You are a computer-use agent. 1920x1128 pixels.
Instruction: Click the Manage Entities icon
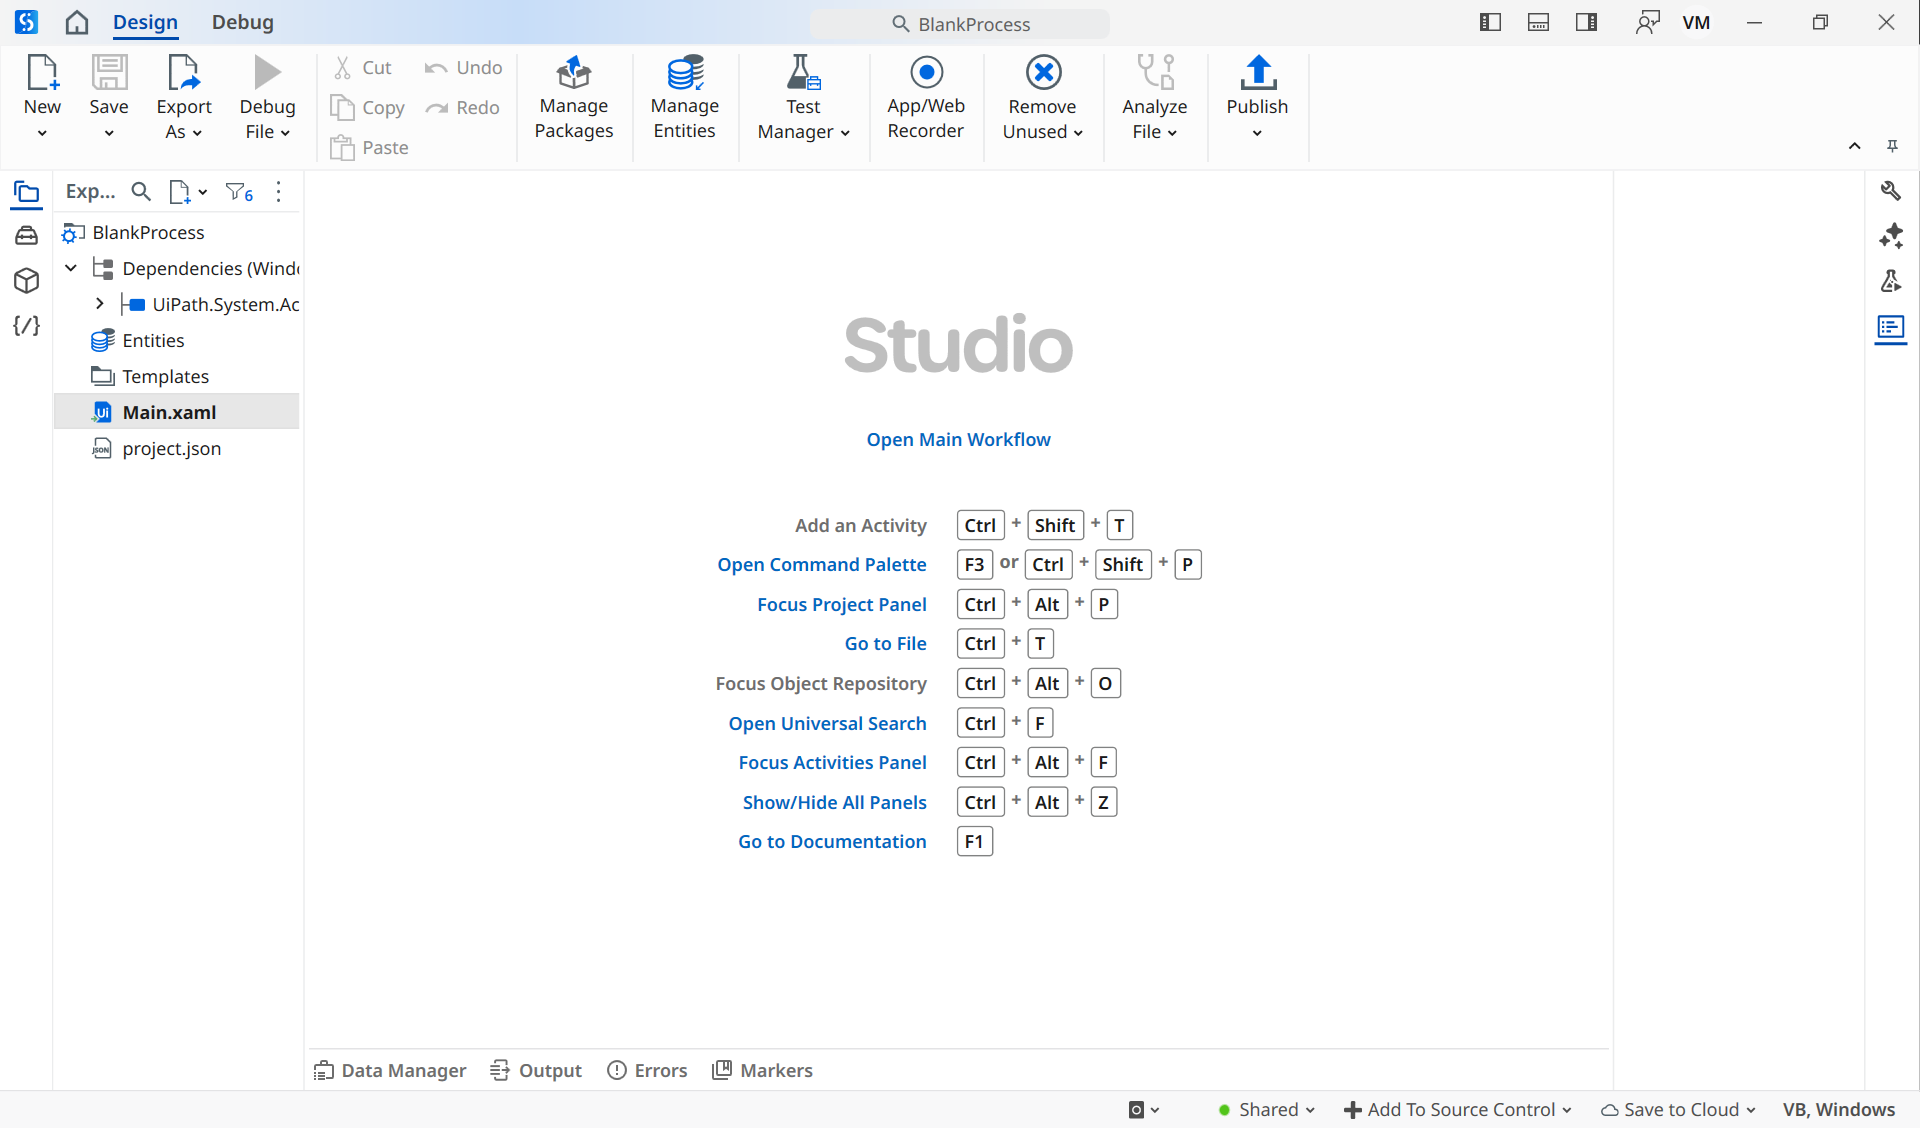pyautogui.click(x=685, y=73)
